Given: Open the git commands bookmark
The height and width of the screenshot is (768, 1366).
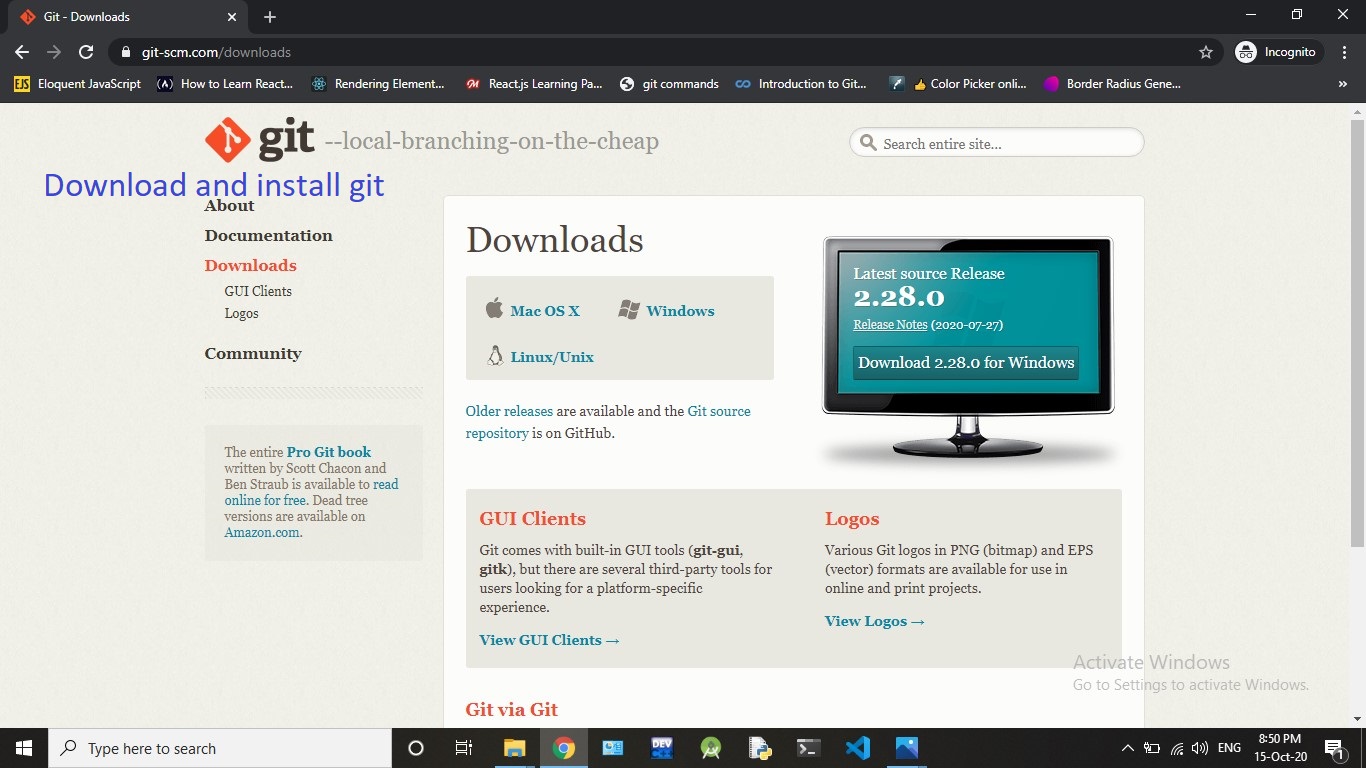Looking at the screenshot, I should click(x=669, y=84).
